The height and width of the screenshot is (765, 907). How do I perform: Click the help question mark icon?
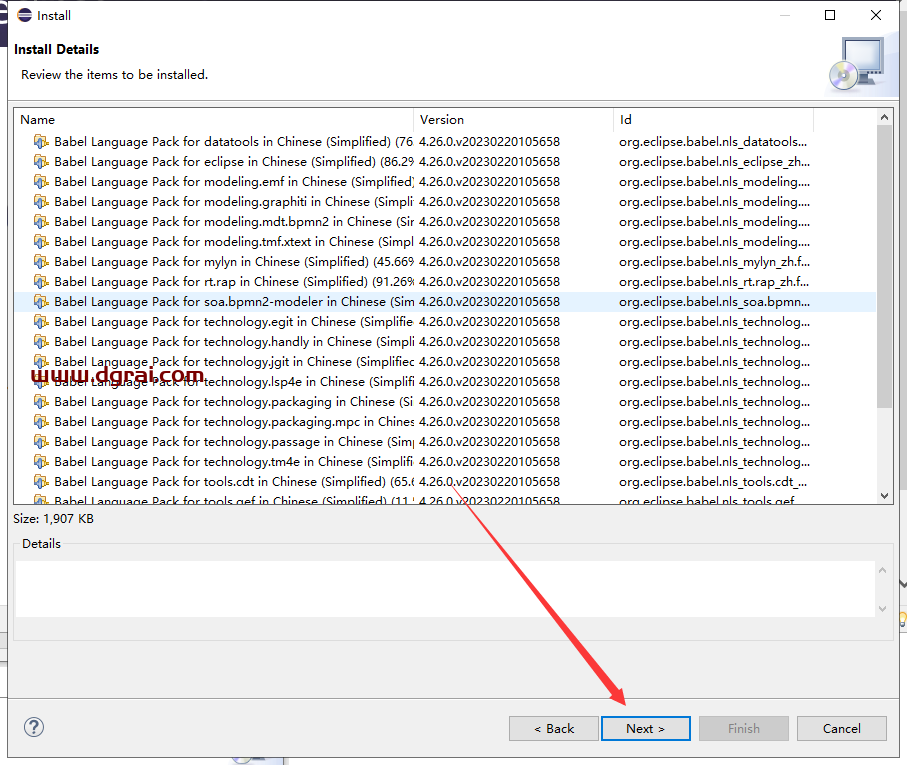tap(34, 727)
